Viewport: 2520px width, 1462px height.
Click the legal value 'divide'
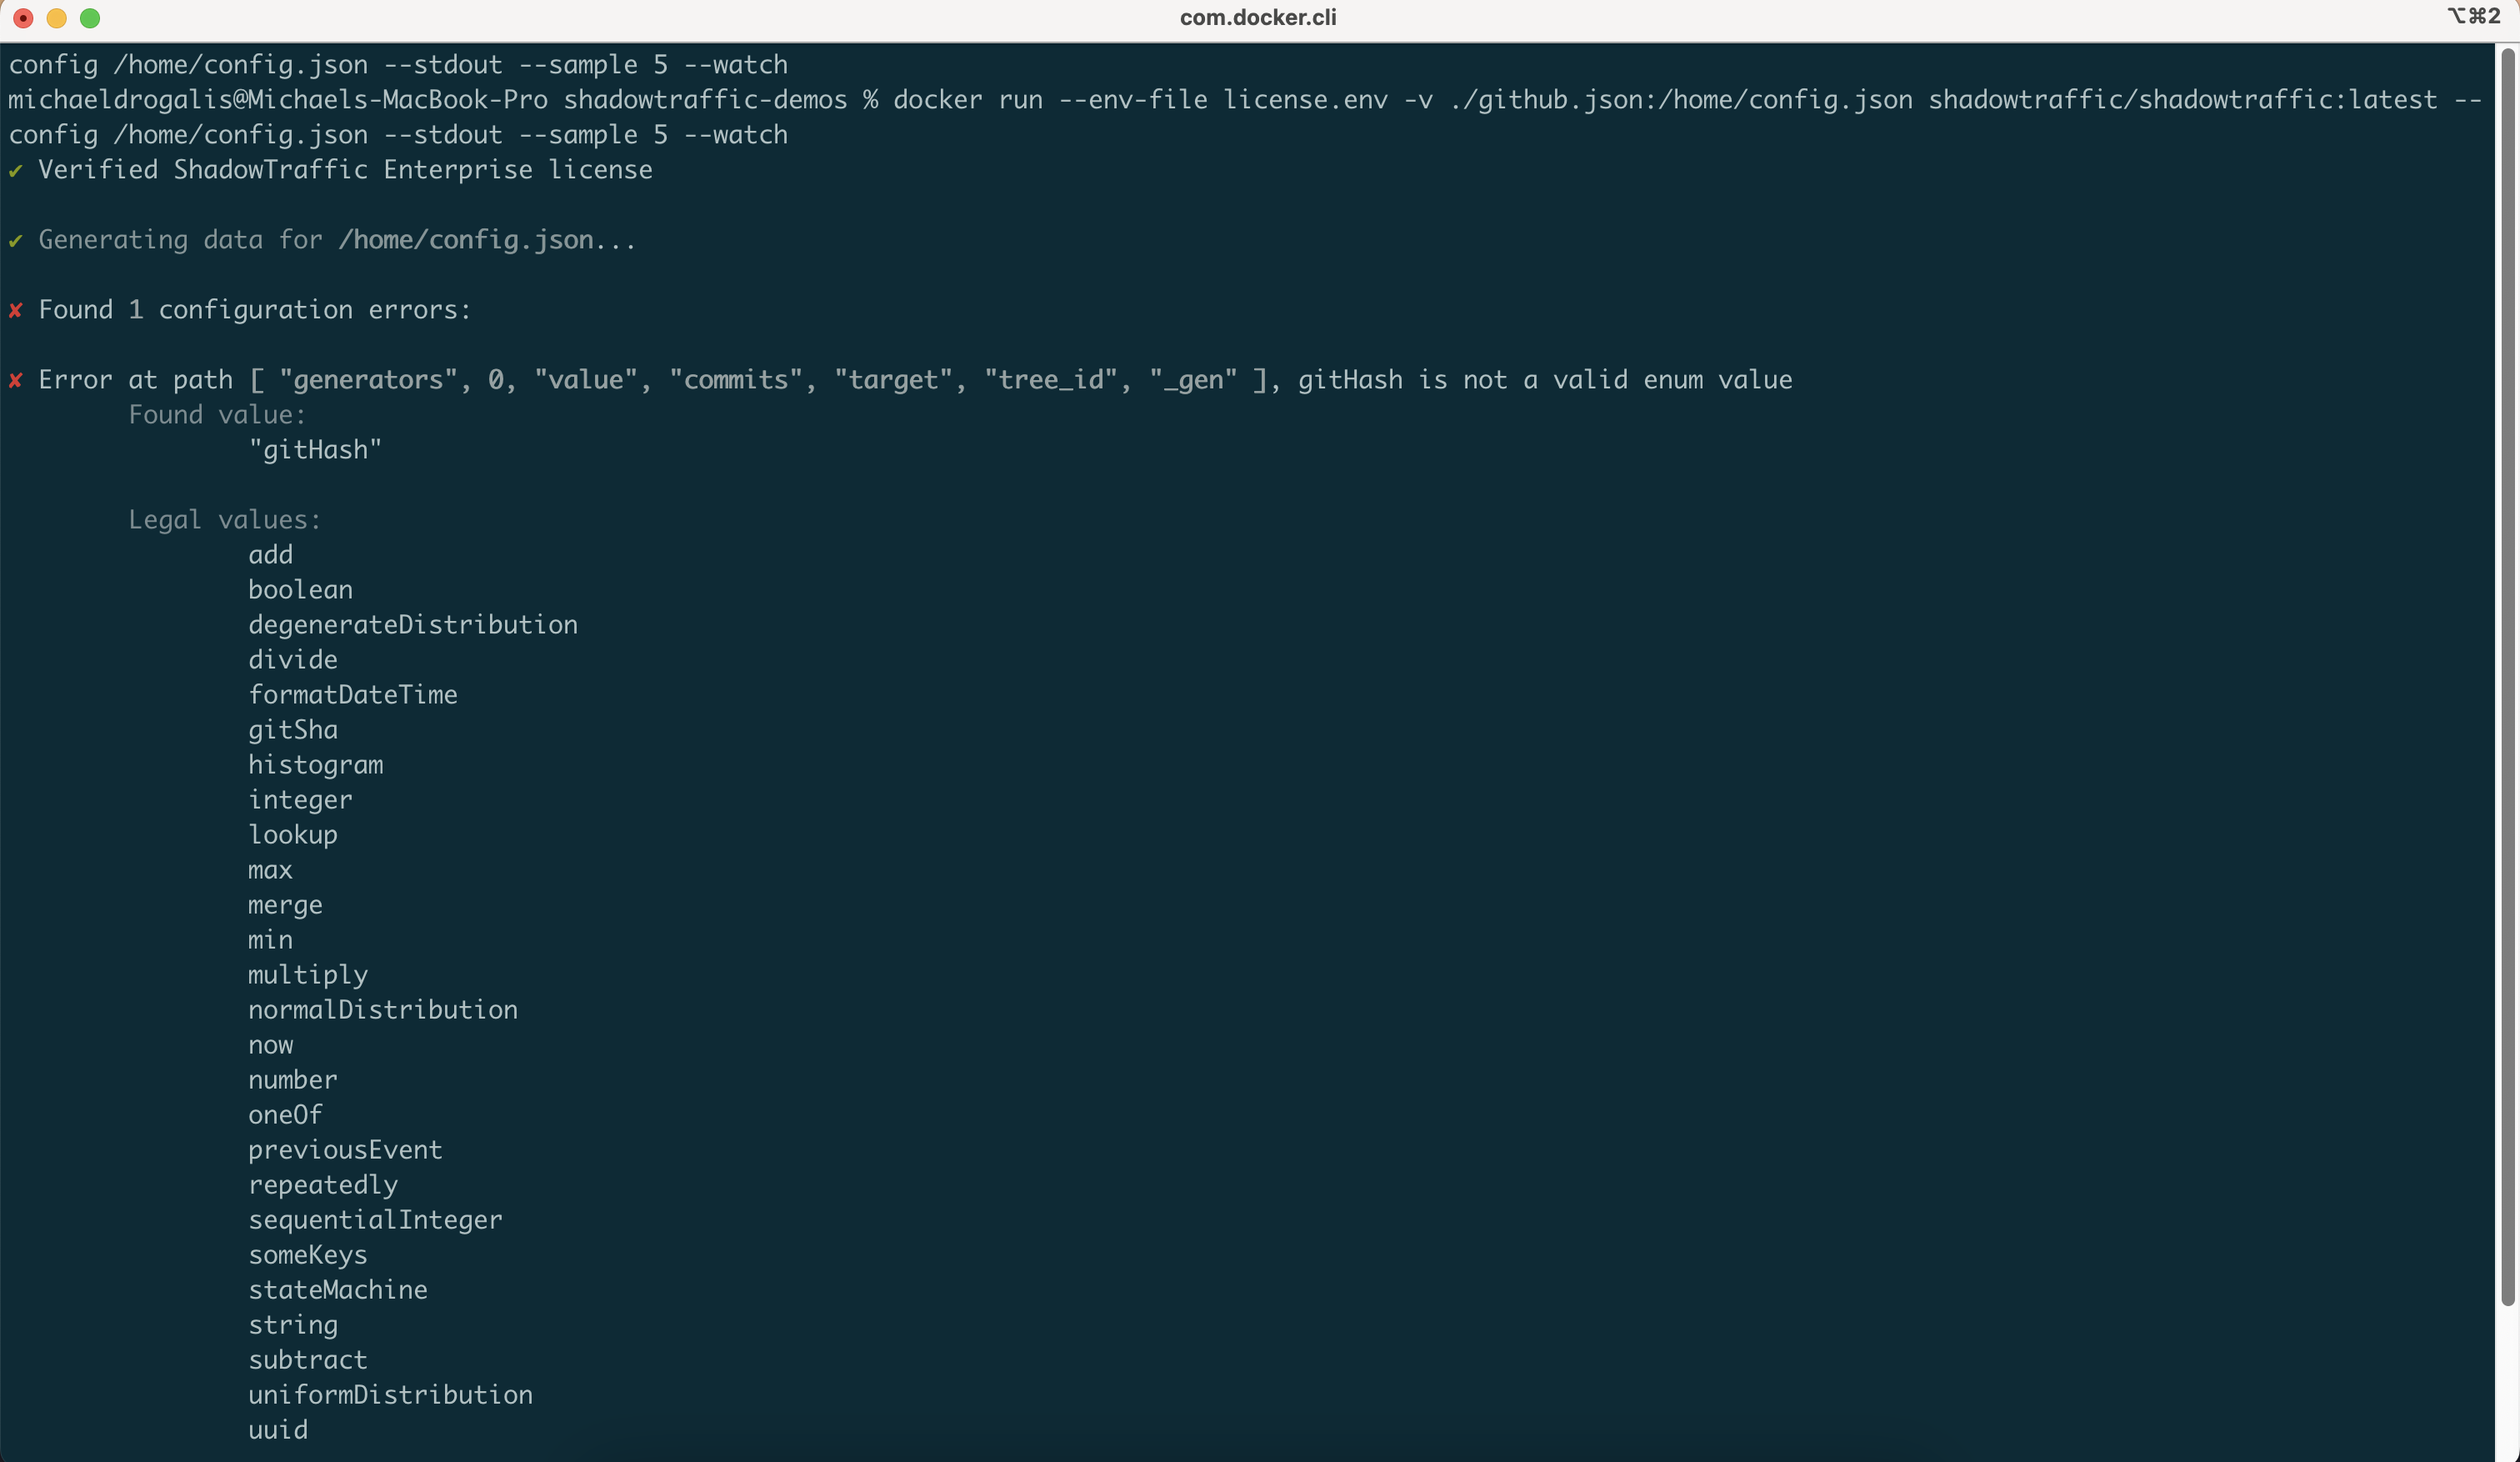[293, 660]
